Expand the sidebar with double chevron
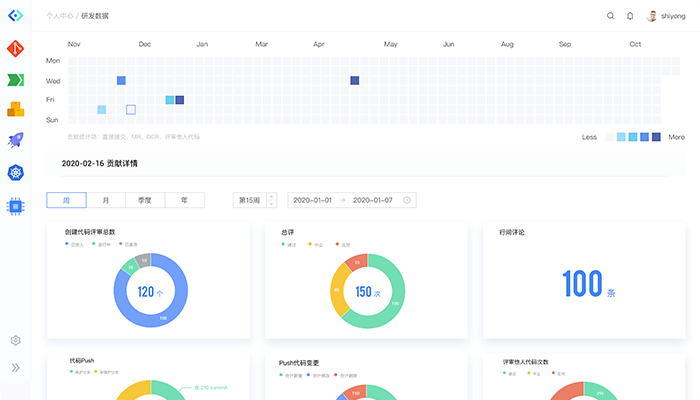Viewport: 700px width, 400px height. point(16,368)
